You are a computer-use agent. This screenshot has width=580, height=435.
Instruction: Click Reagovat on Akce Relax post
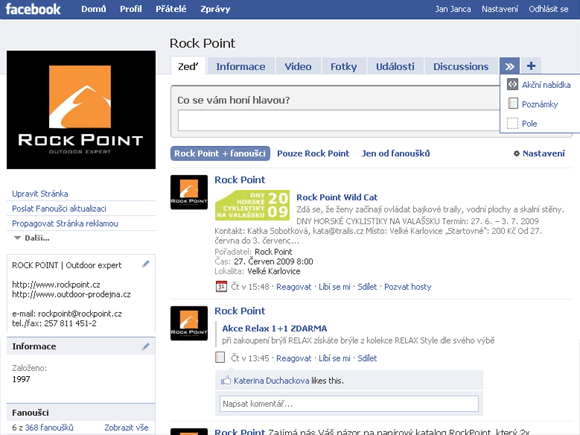(x=294, y=358)
